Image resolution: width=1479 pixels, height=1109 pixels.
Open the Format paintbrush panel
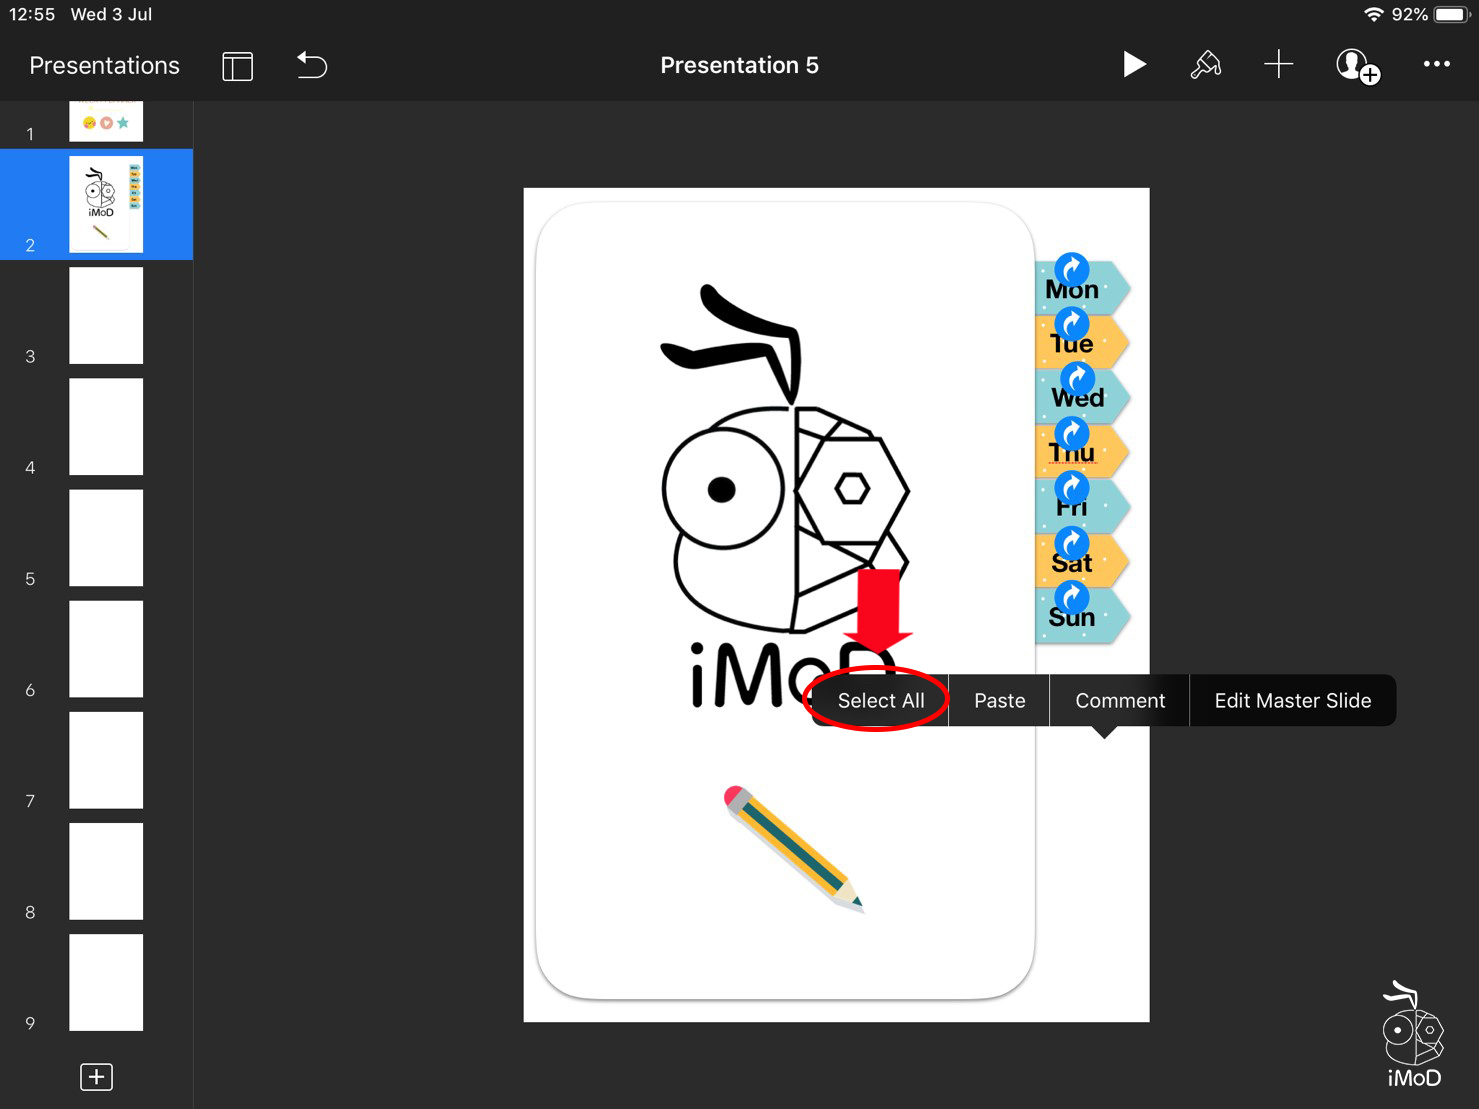(1205, 65)
